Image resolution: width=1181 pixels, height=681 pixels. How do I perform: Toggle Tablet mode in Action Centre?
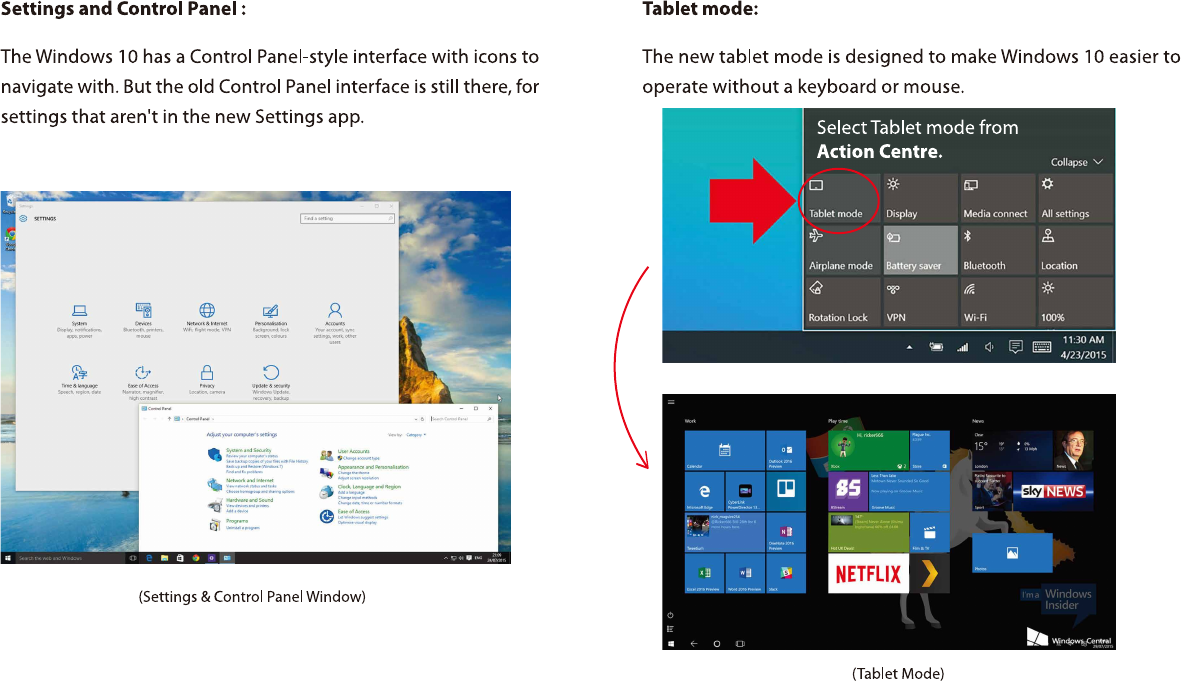pos(843,199)
